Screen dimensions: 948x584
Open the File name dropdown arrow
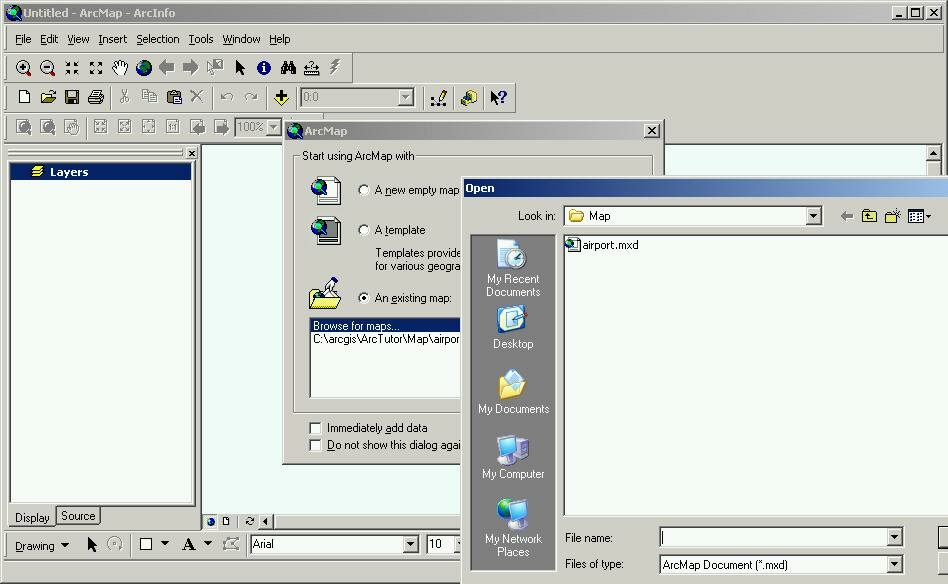pos(894,537)
